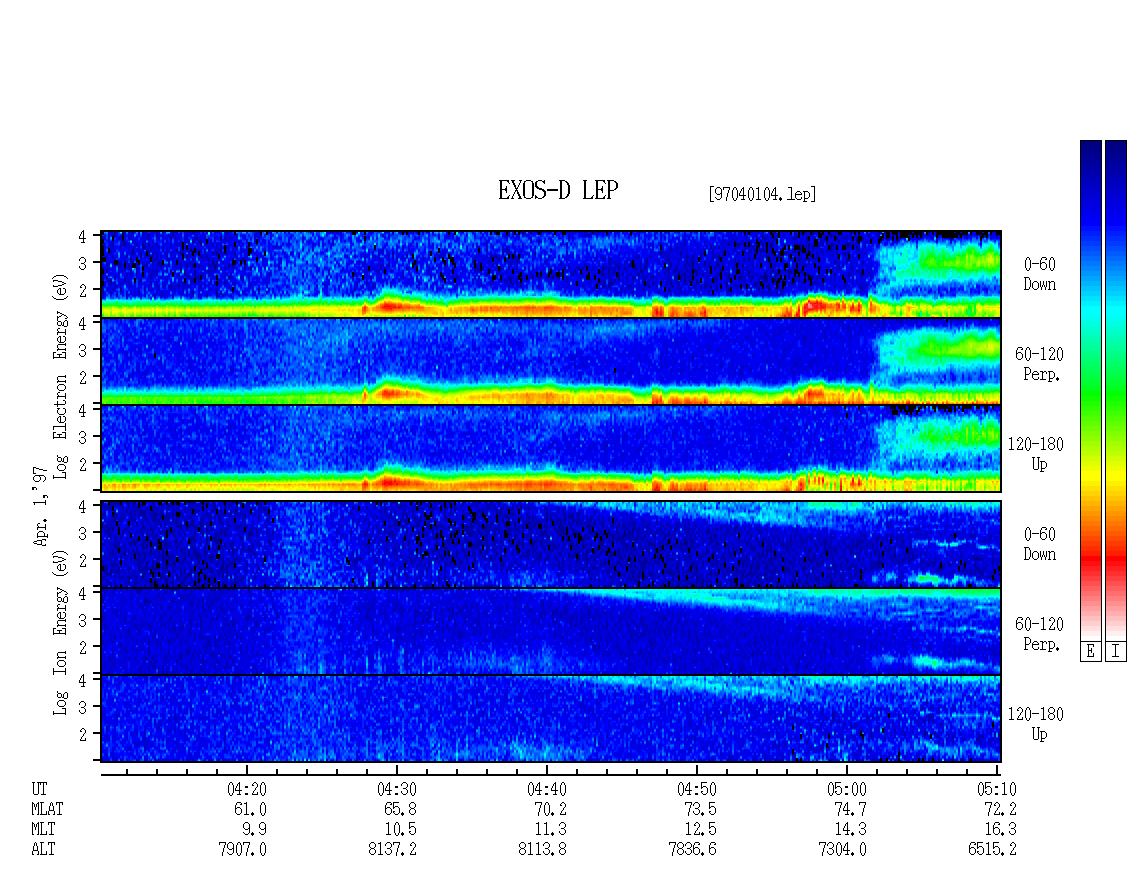Screen dimensions: 1130x875
Task: Select the 04:20 time tick label
Action: click(x=247, y=789)
